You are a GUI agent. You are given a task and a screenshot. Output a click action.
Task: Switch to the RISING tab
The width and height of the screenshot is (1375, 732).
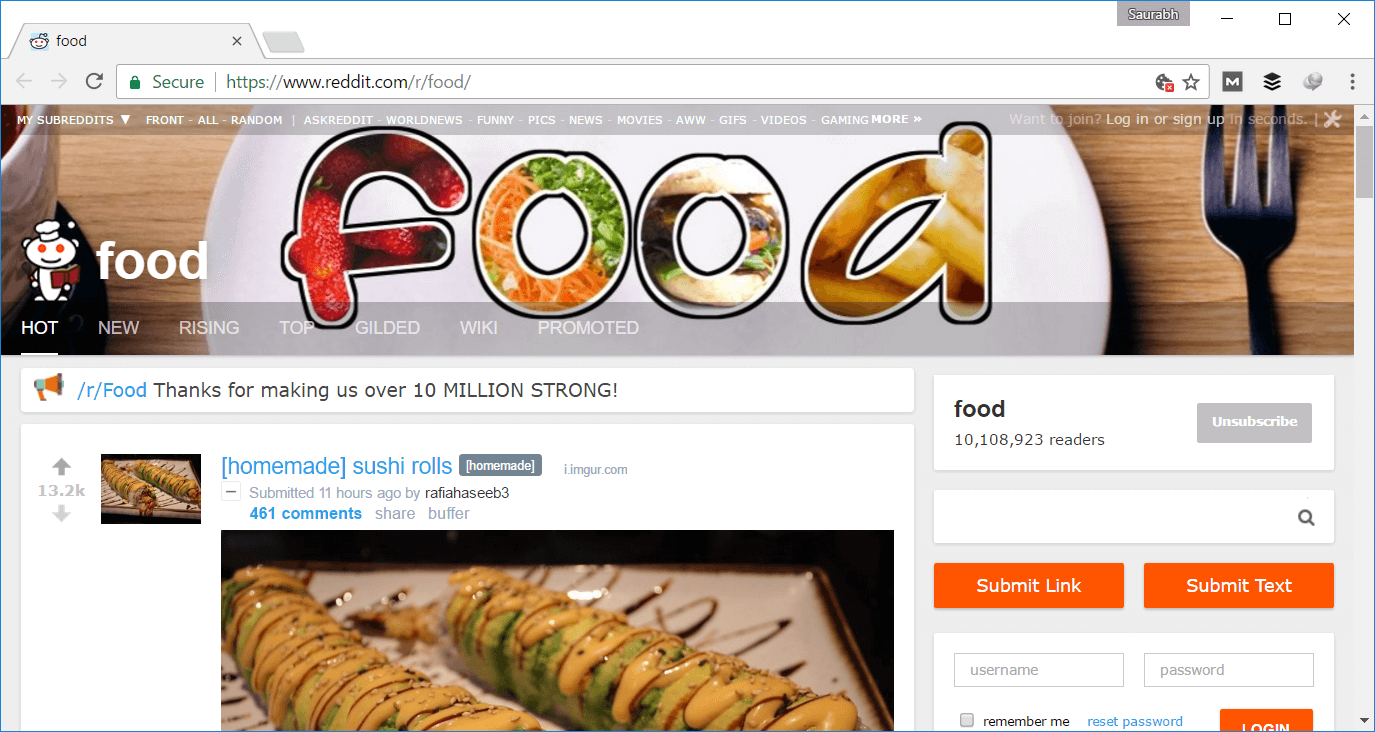[x=209, y=327]
